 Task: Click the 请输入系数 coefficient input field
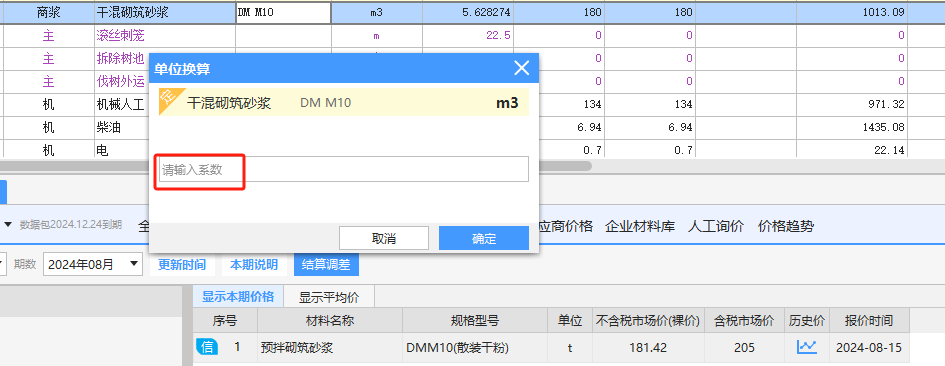[344, 169]
